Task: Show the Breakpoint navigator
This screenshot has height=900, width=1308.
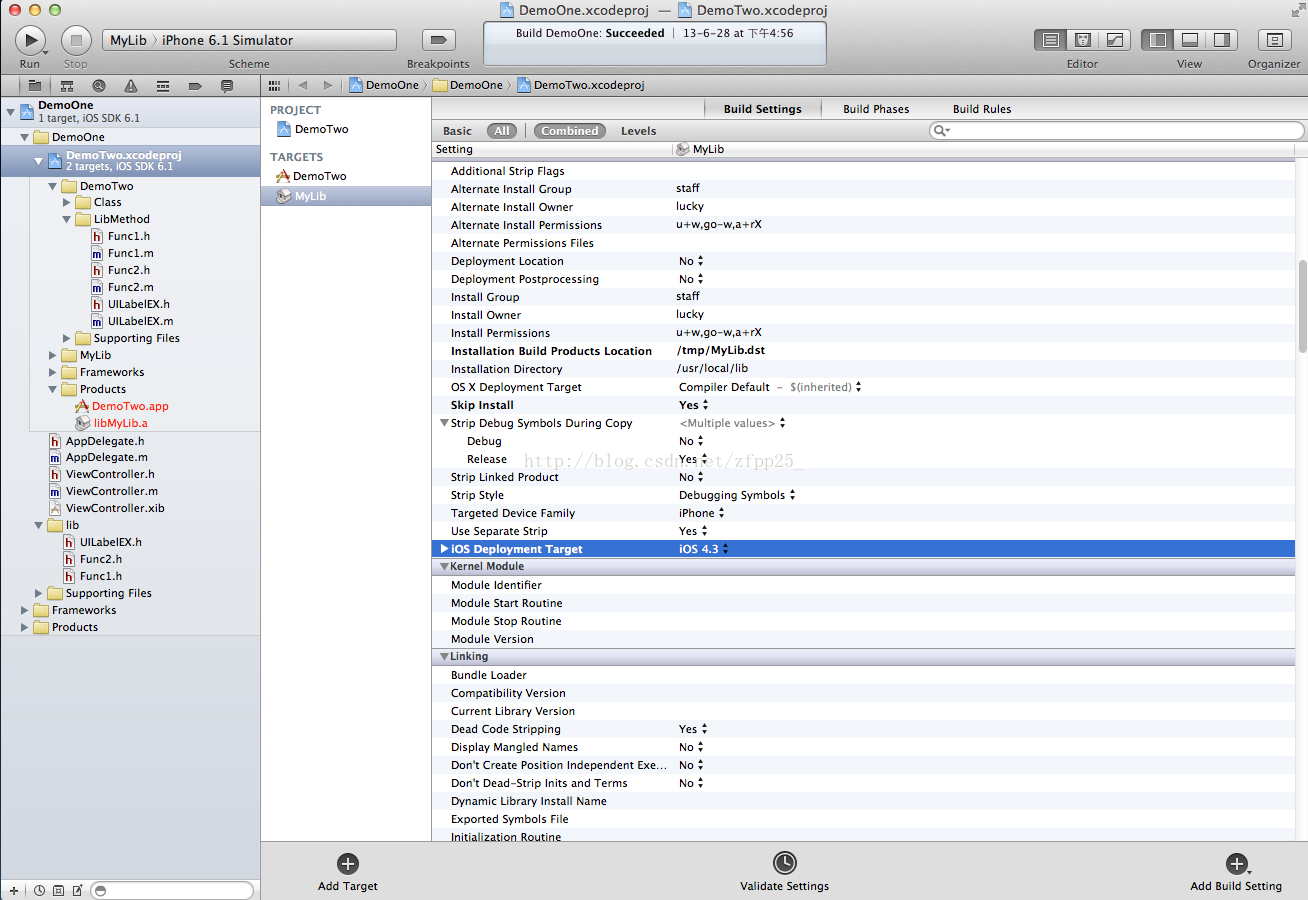Action: click(195, 85)
